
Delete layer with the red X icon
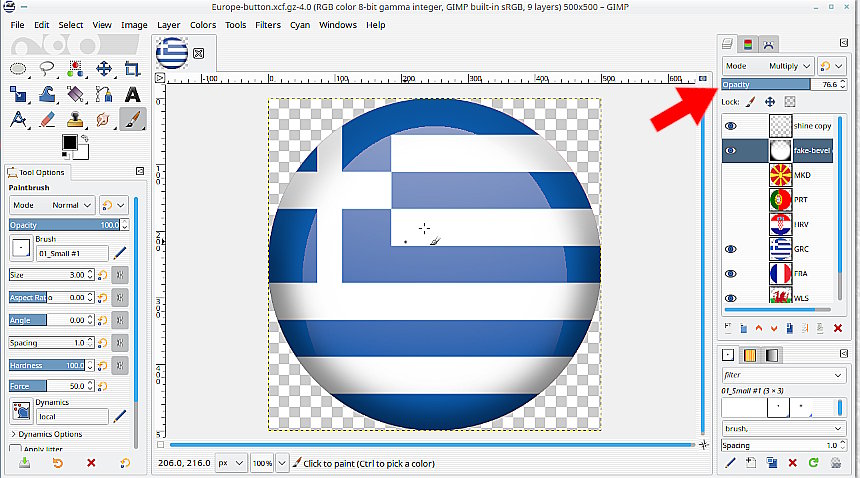click(838, 328)
